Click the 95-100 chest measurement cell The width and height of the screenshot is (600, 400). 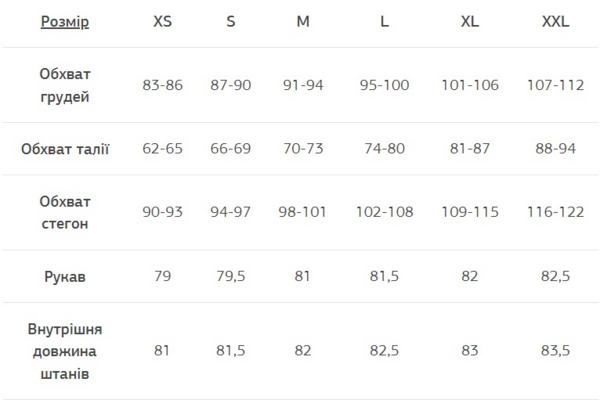tap(384, 85)
